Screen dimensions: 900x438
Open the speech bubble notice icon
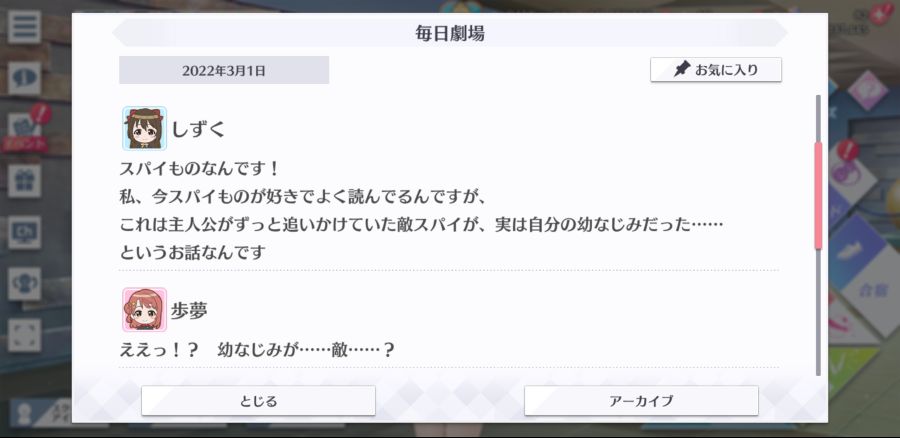point(24,78)
